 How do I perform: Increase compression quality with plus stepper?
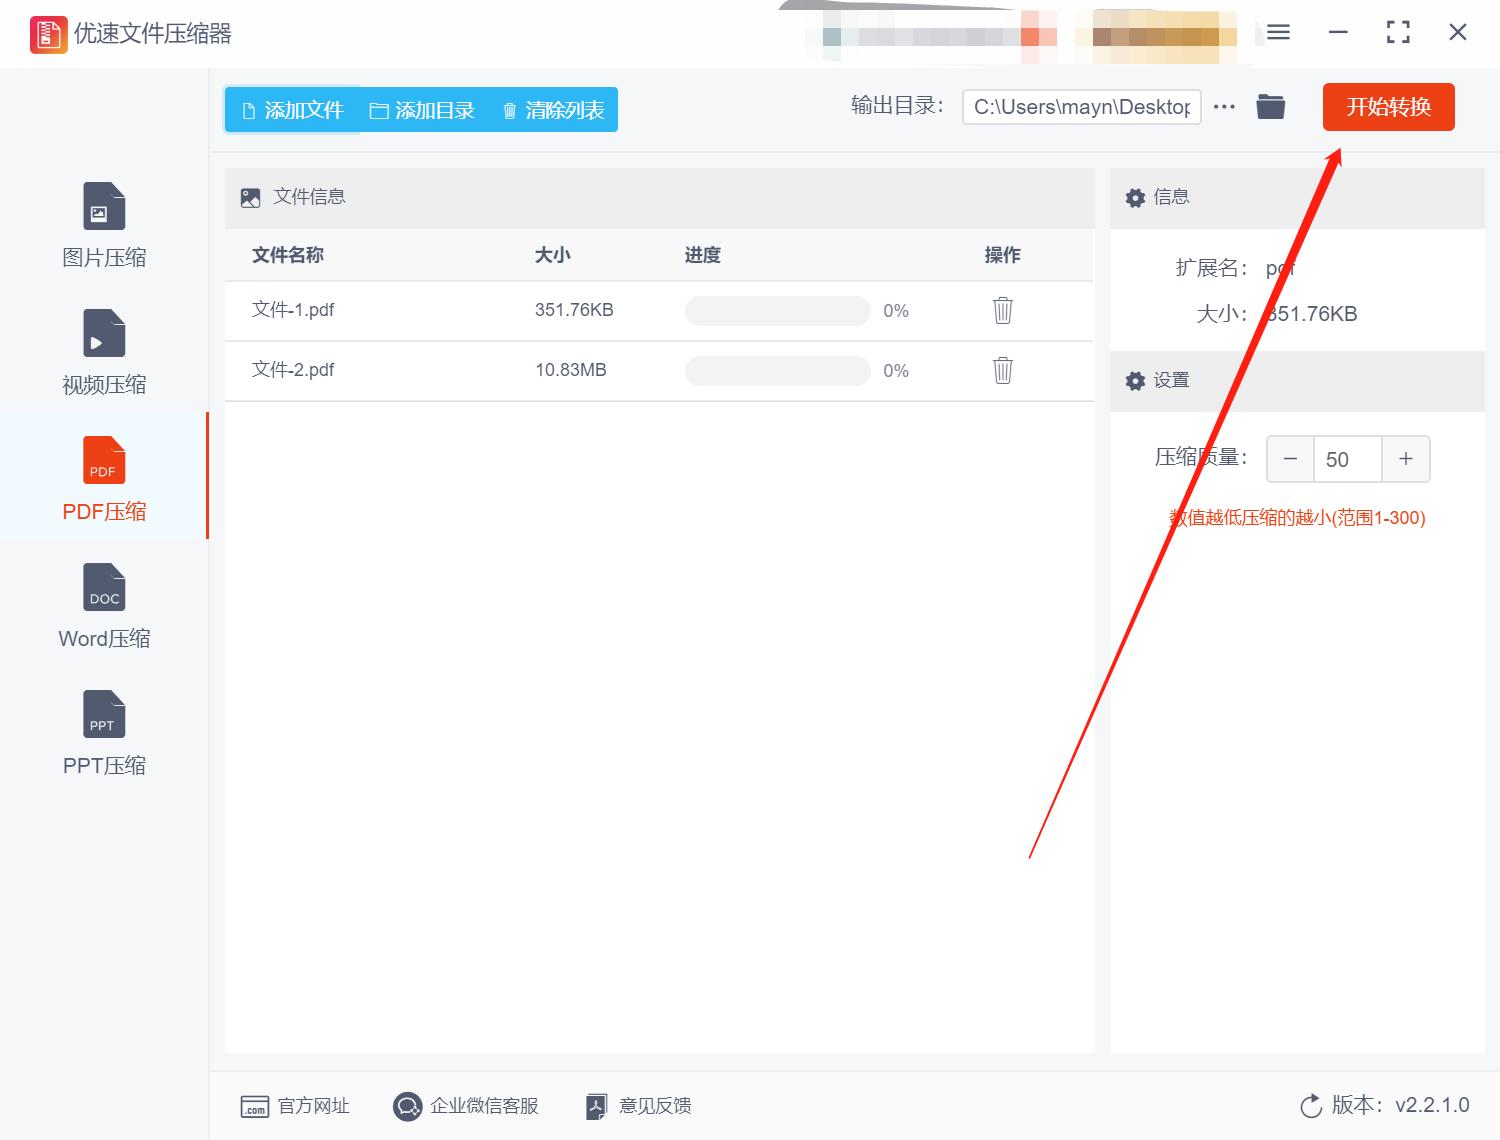coord(1406,458)
